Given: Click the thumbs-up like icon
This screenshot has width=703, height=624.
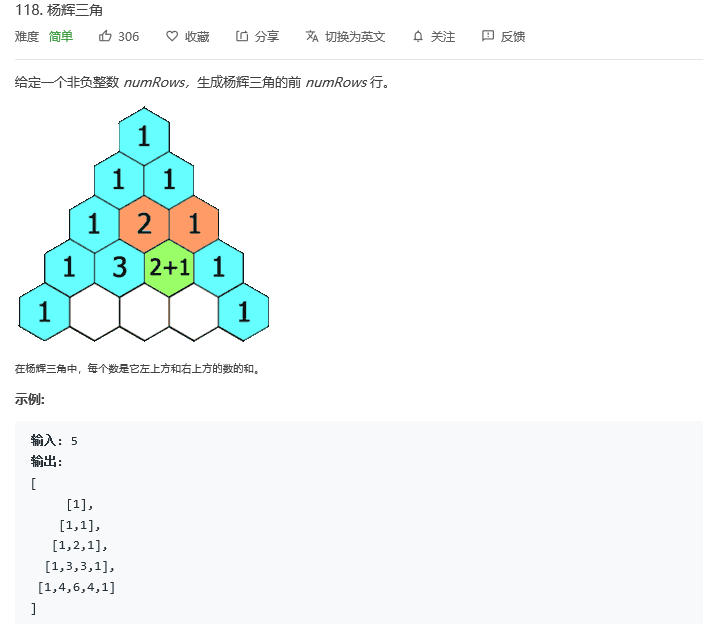Looking at the screenshot, I should pos(105,36).
